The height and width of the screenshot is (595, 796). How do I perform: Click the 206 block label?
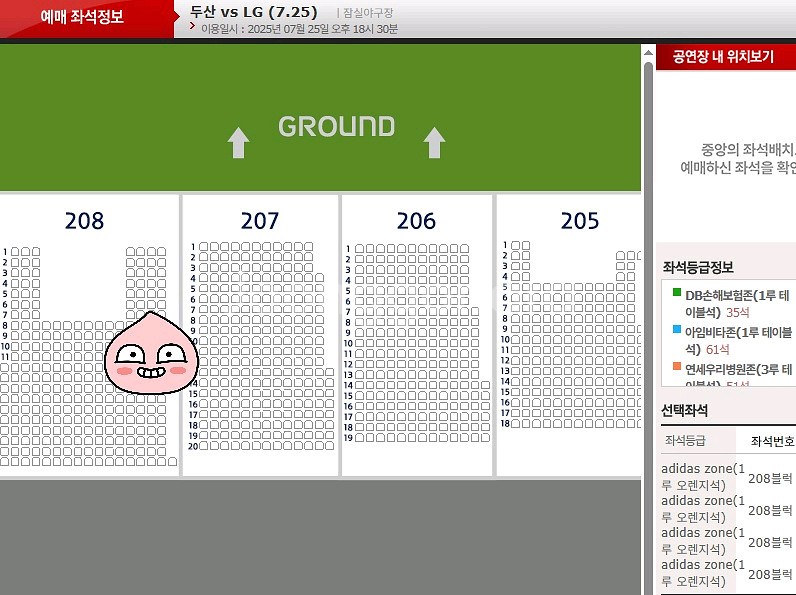click(x=416, y=221)
